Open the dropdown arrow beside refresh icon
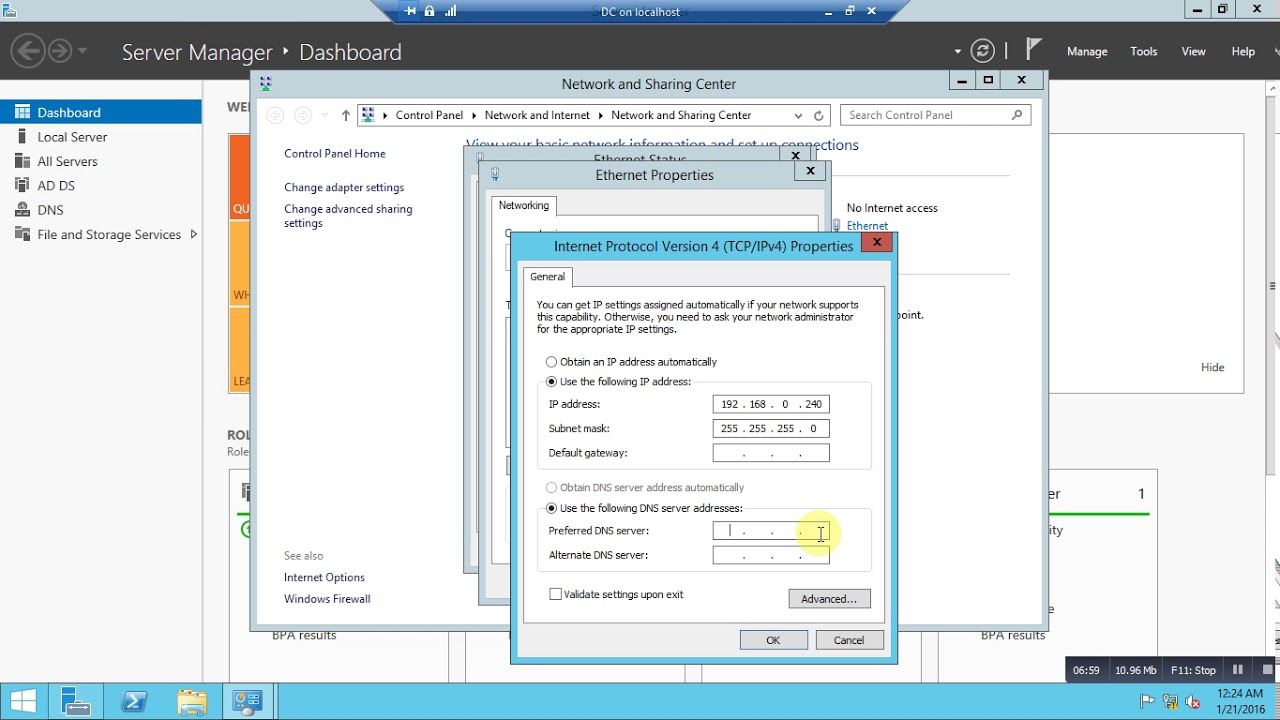The width and height of the screenshot is (1280, 720). tap(958, 51)
